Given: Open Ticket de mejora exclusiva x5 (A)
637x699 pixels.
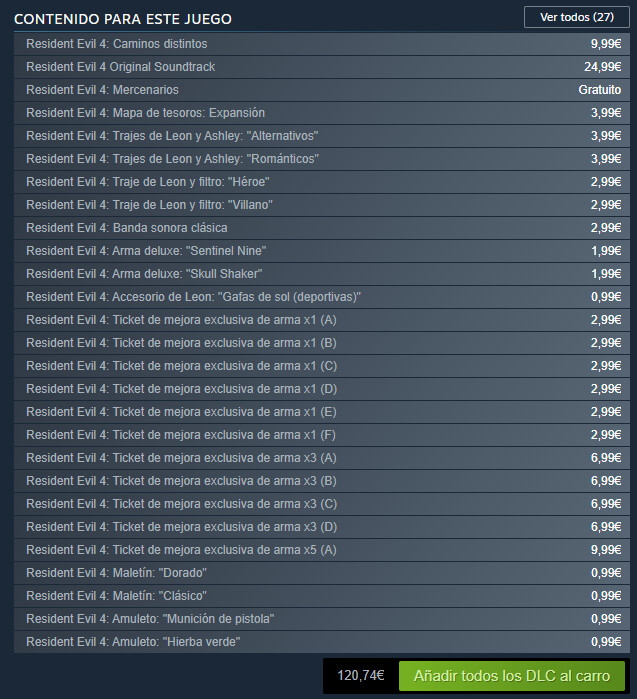Looking at the screenshot, I should click(x=321, y=550).
